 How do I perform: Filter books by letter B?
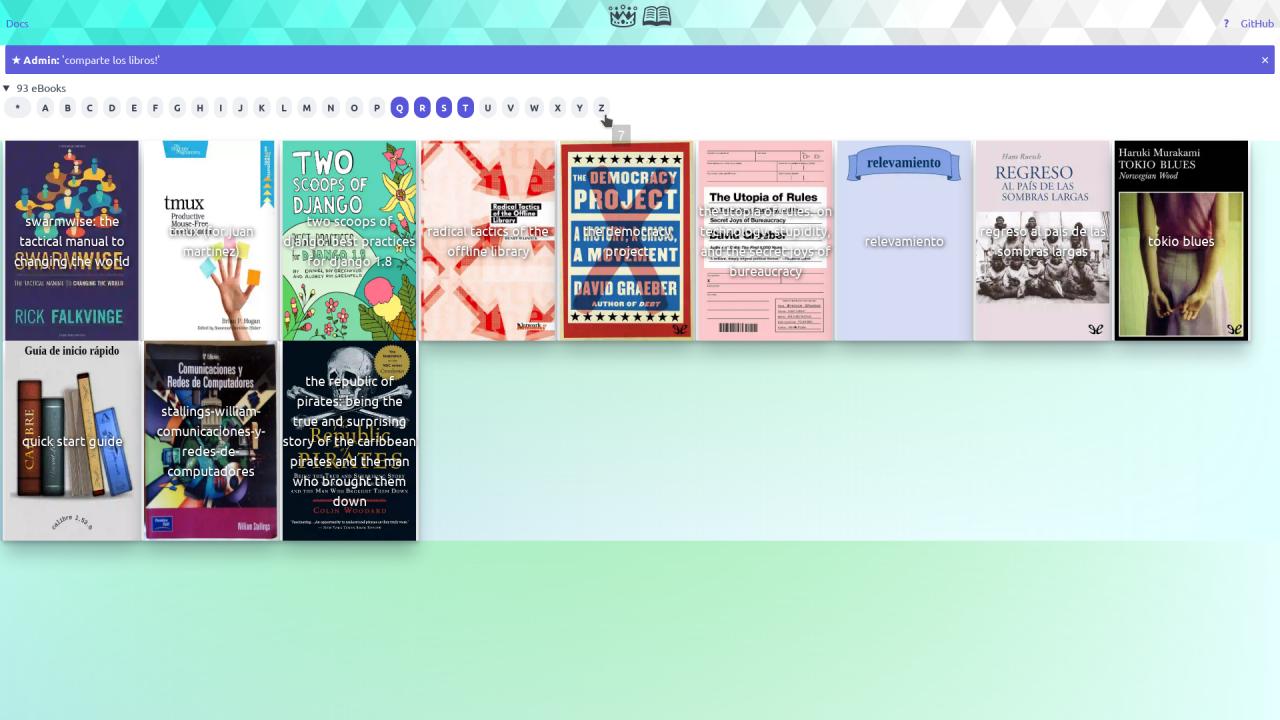click(x=68, y=108)
